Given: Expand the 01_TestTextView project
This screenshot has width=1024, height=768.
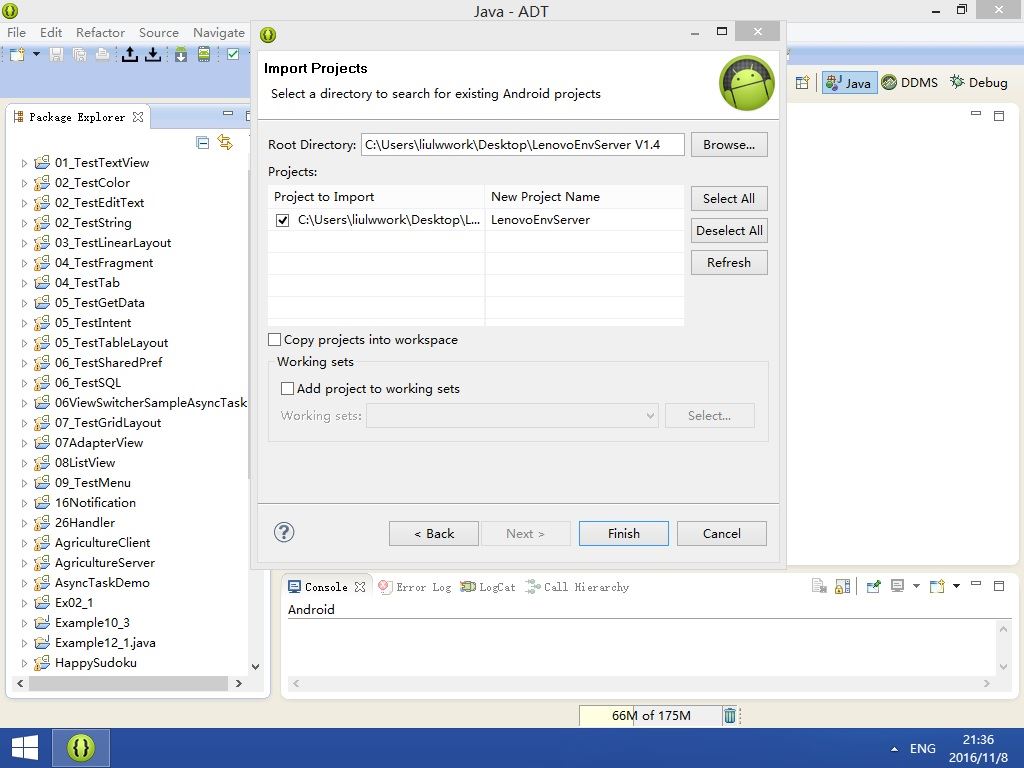Looking at the screenshot, I should tap(24, 163).
